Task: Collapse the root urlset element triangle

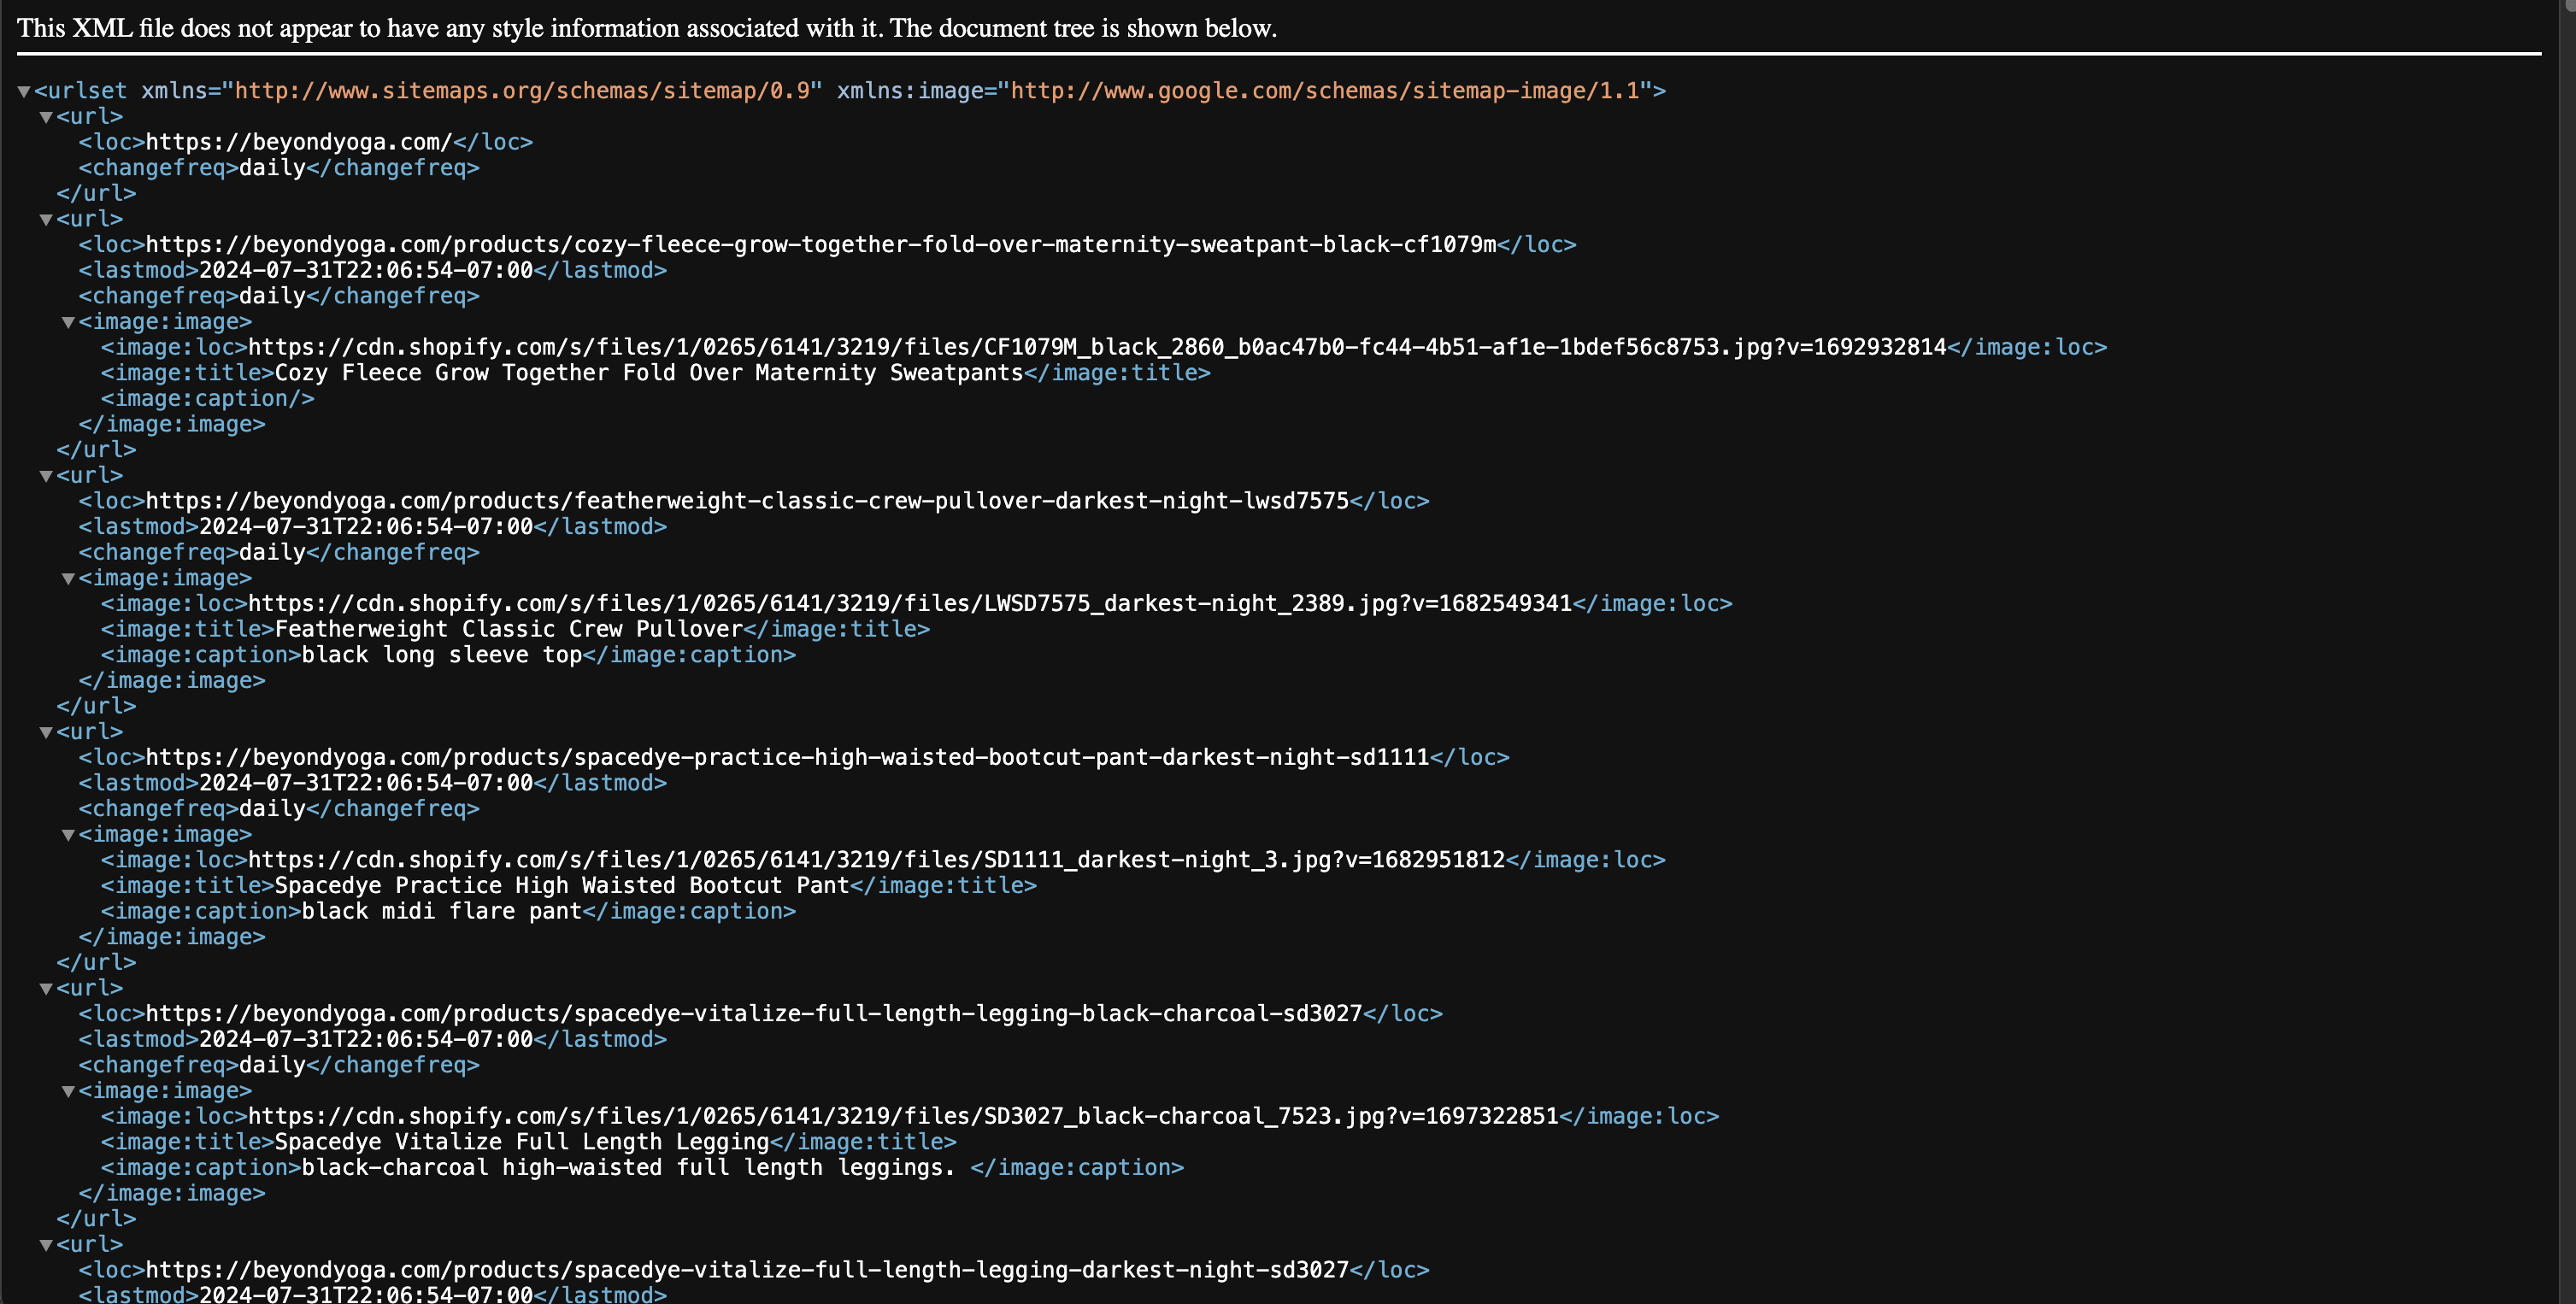Action: 23,92
